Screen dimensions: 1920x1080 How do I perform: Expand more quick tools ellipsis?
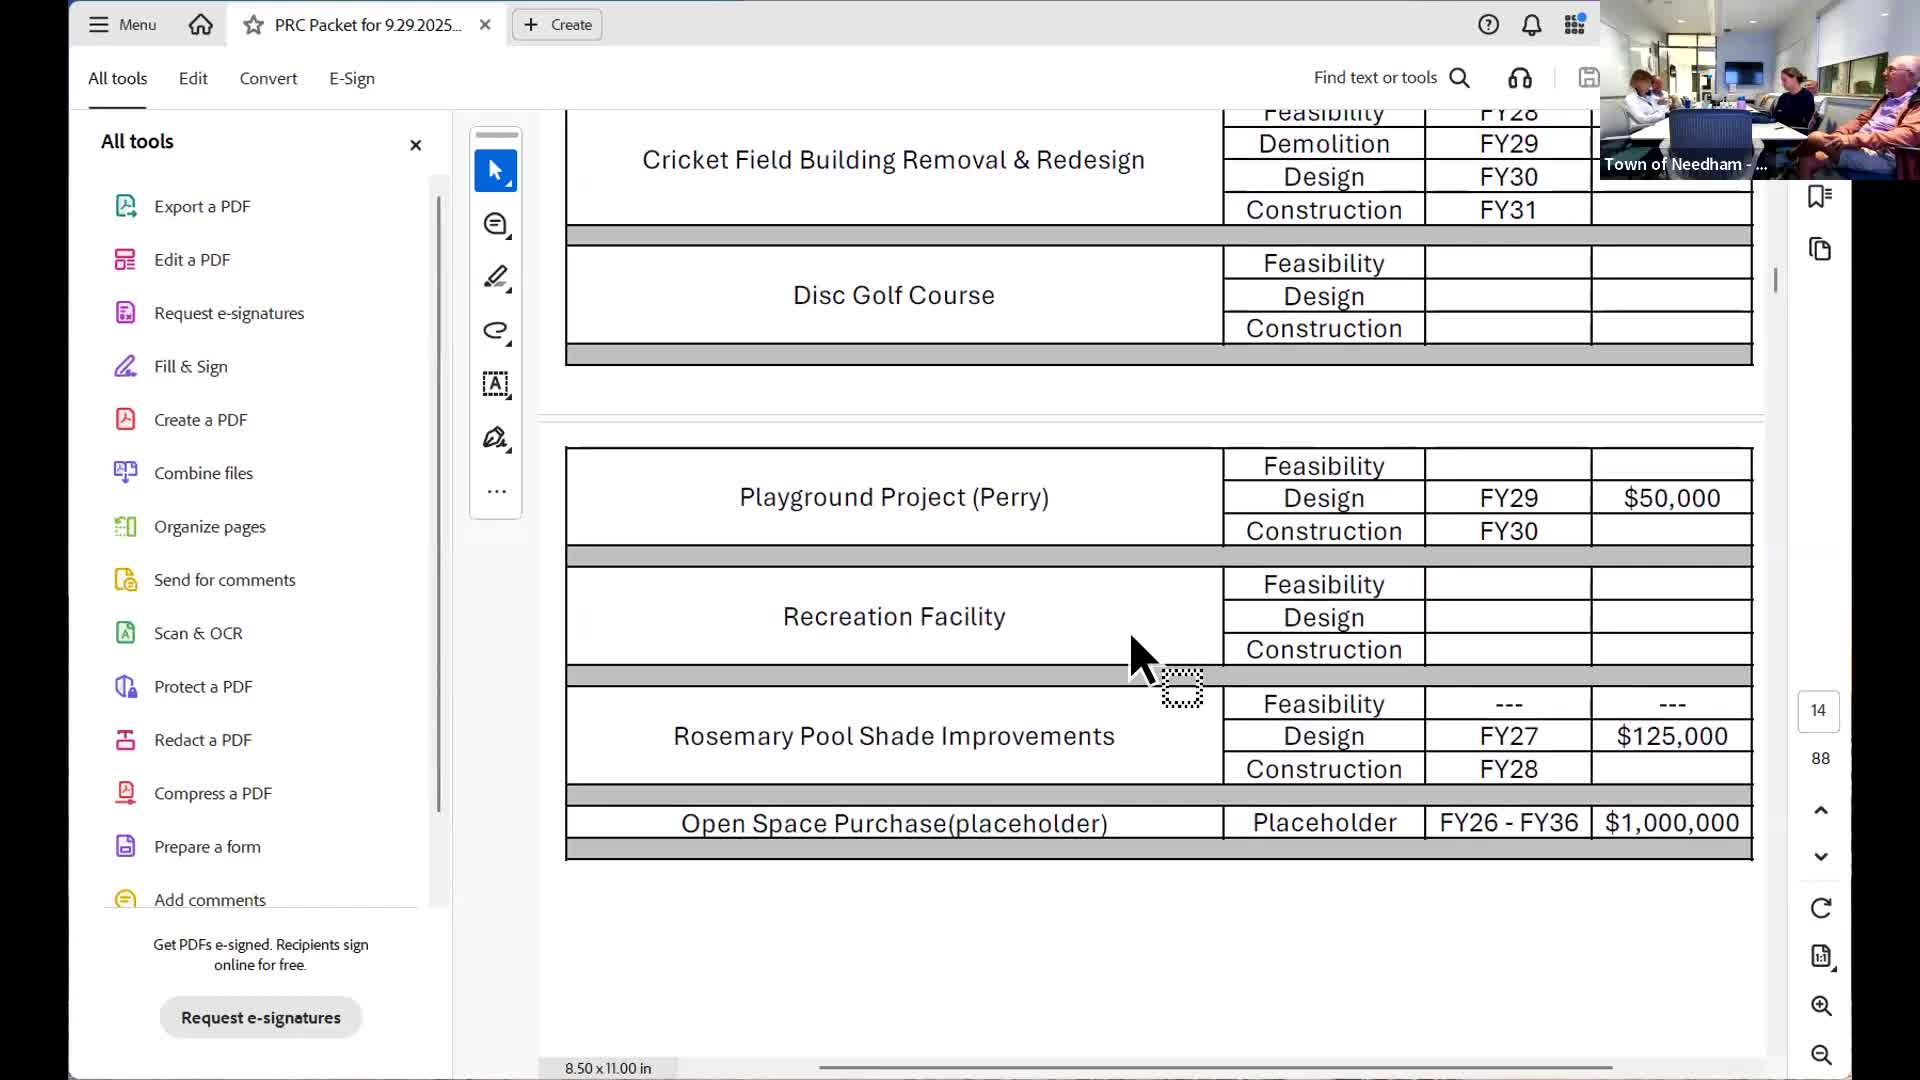click(x=496, y=492)
